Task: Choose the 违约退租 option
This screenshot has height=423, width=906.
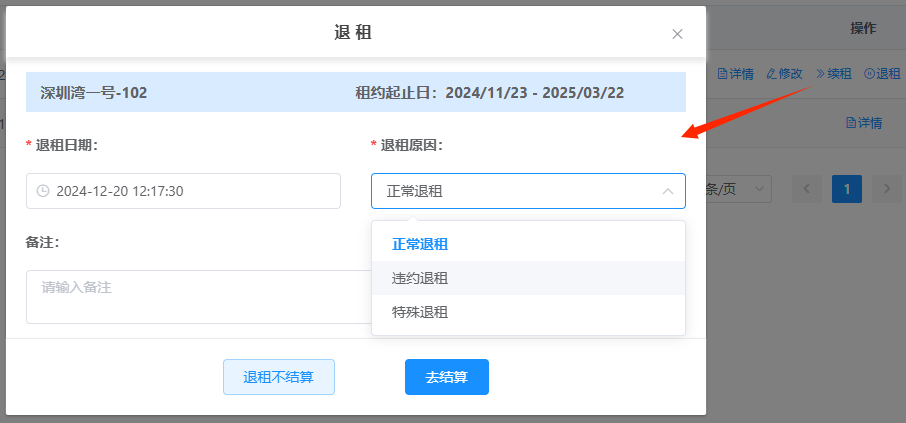Action: (x=420, y=278)
